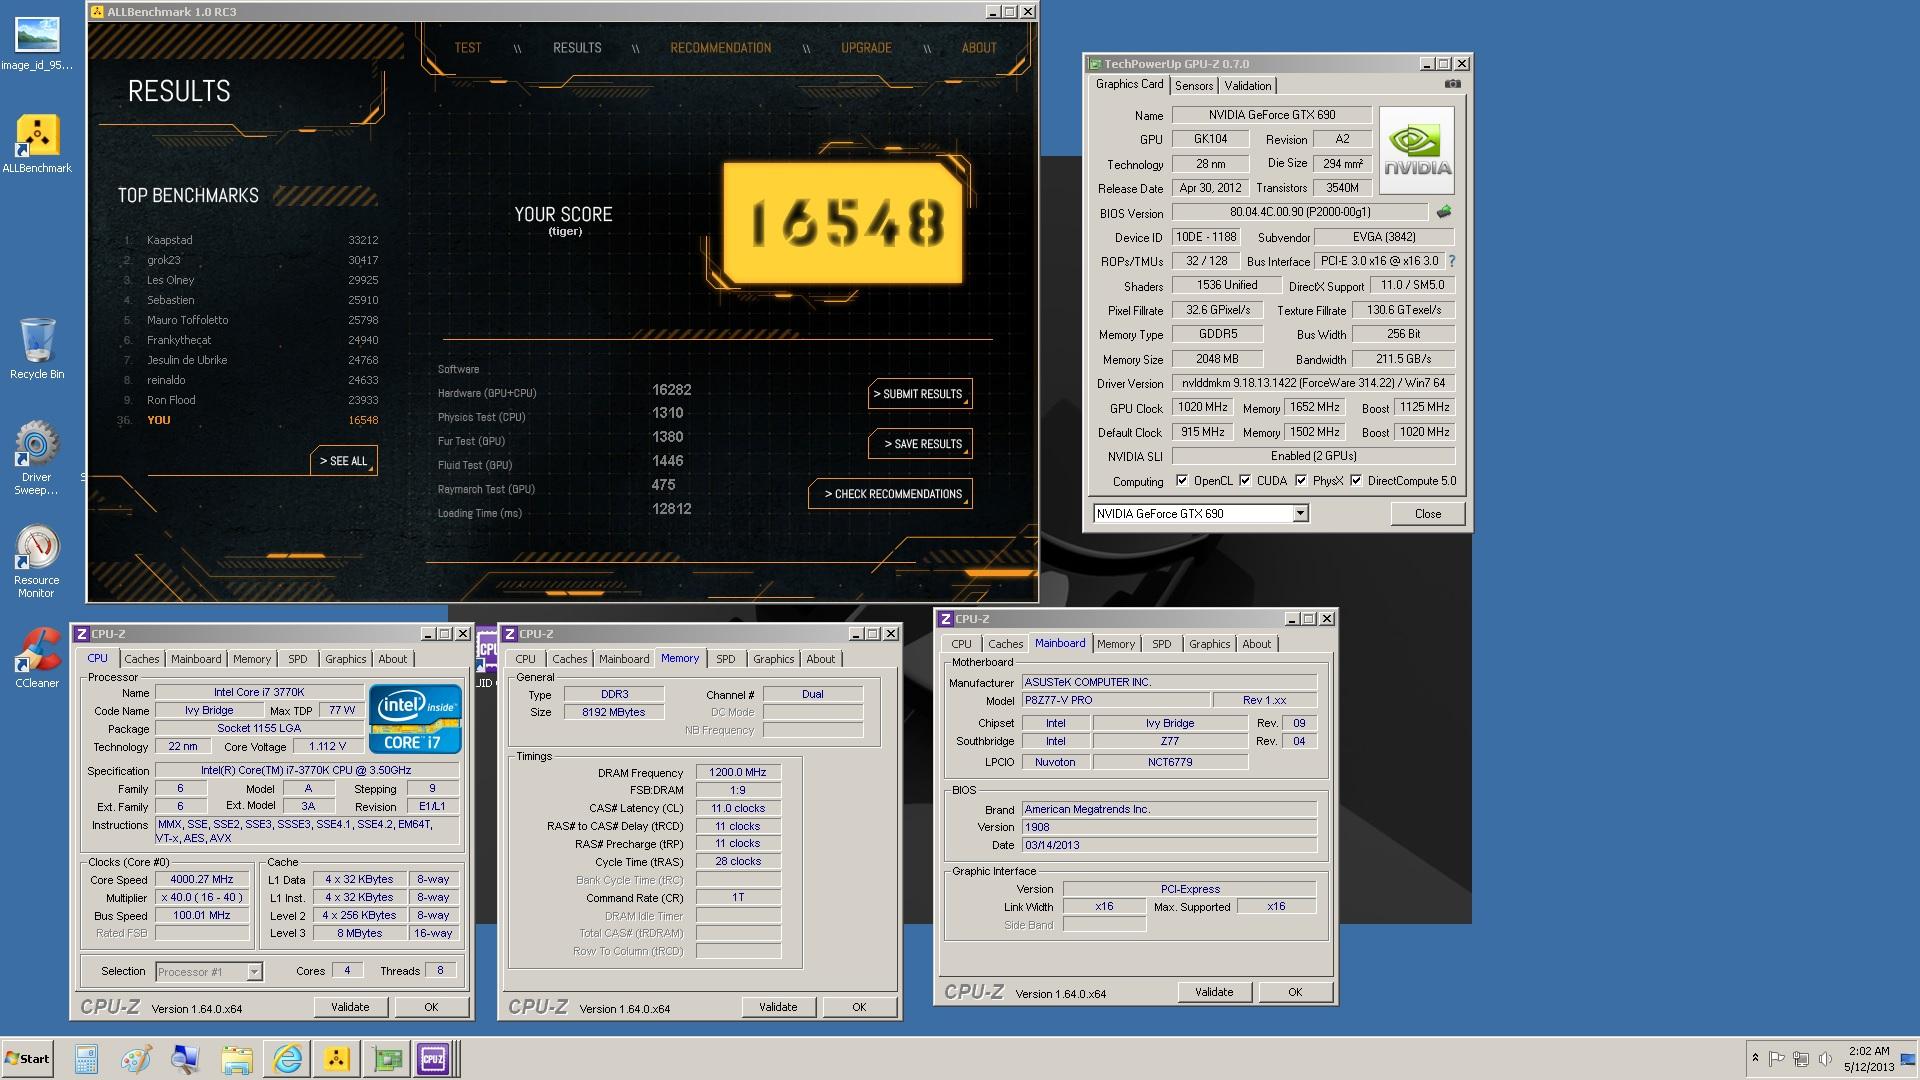The height and width of the screenshot is (1080, 1920).
Task: Click SAVE RESULTS in ALLBenchmark
Action: coord(919,444)
